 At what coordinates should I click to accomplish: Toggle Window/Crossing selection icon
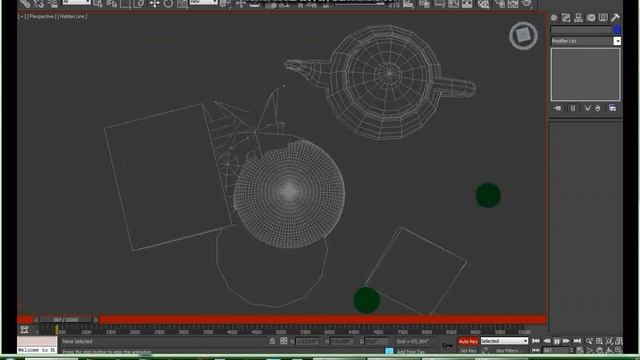click(139, 4)
